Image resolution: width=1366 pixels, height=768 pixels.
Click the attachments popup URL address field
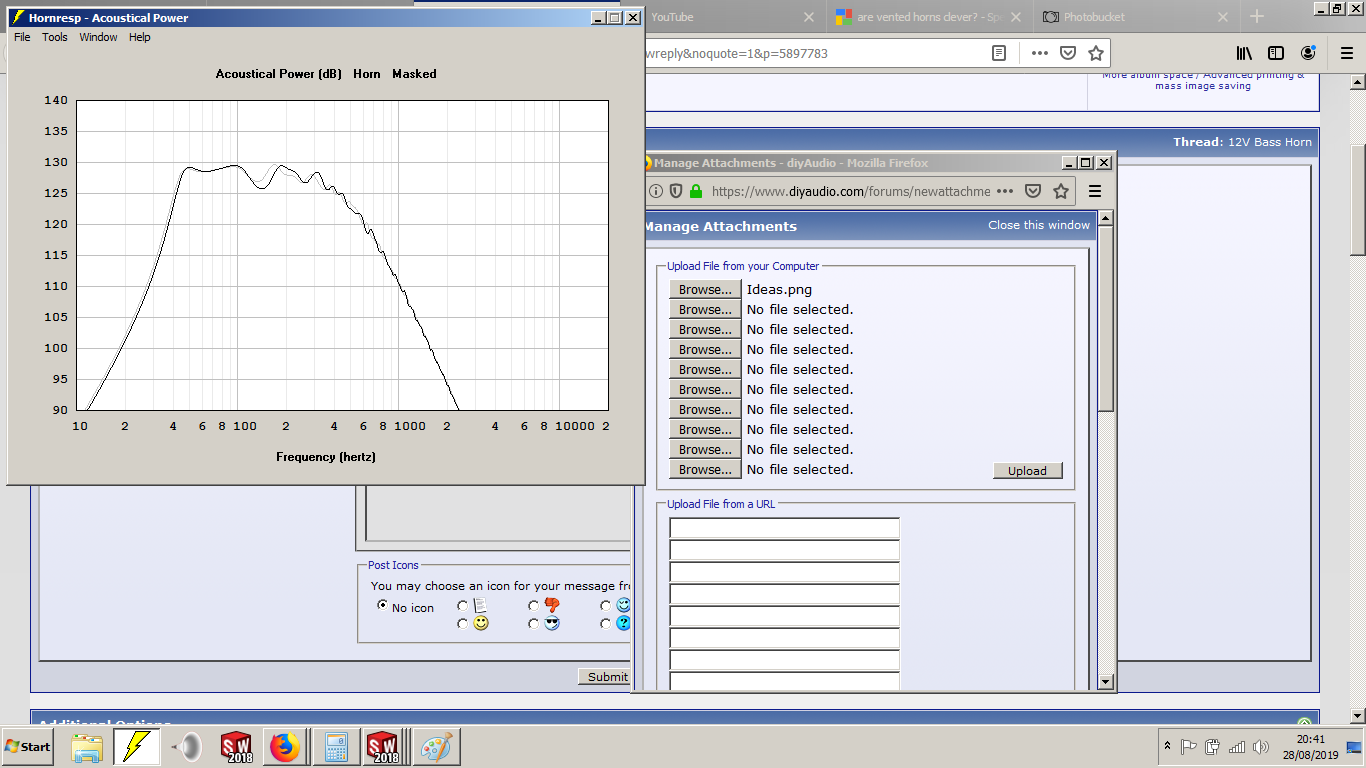tap(850, 191)
